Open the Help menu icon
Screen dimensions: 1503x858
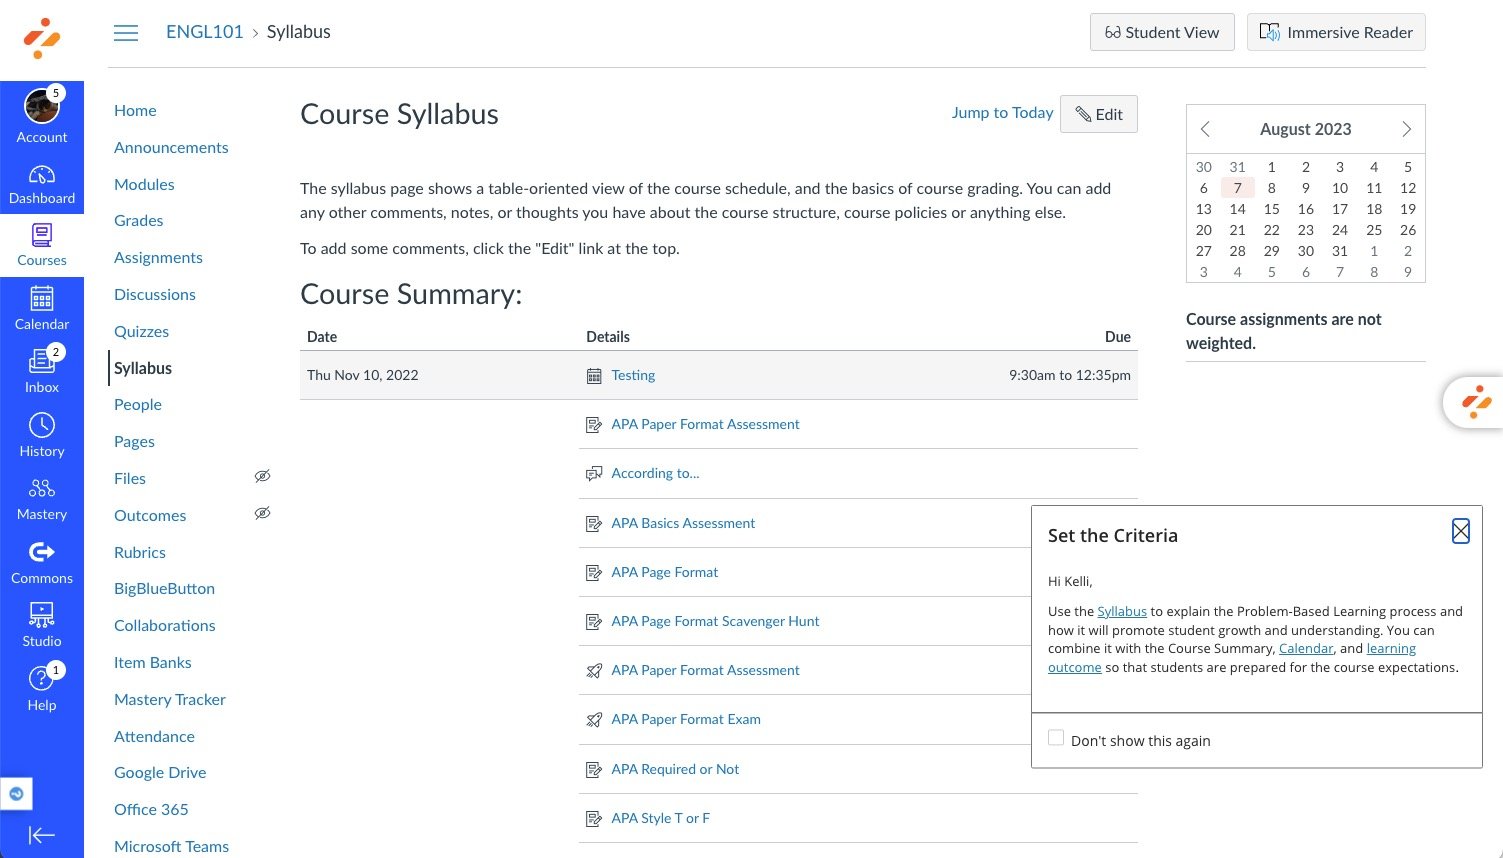[x=42, y=688]
